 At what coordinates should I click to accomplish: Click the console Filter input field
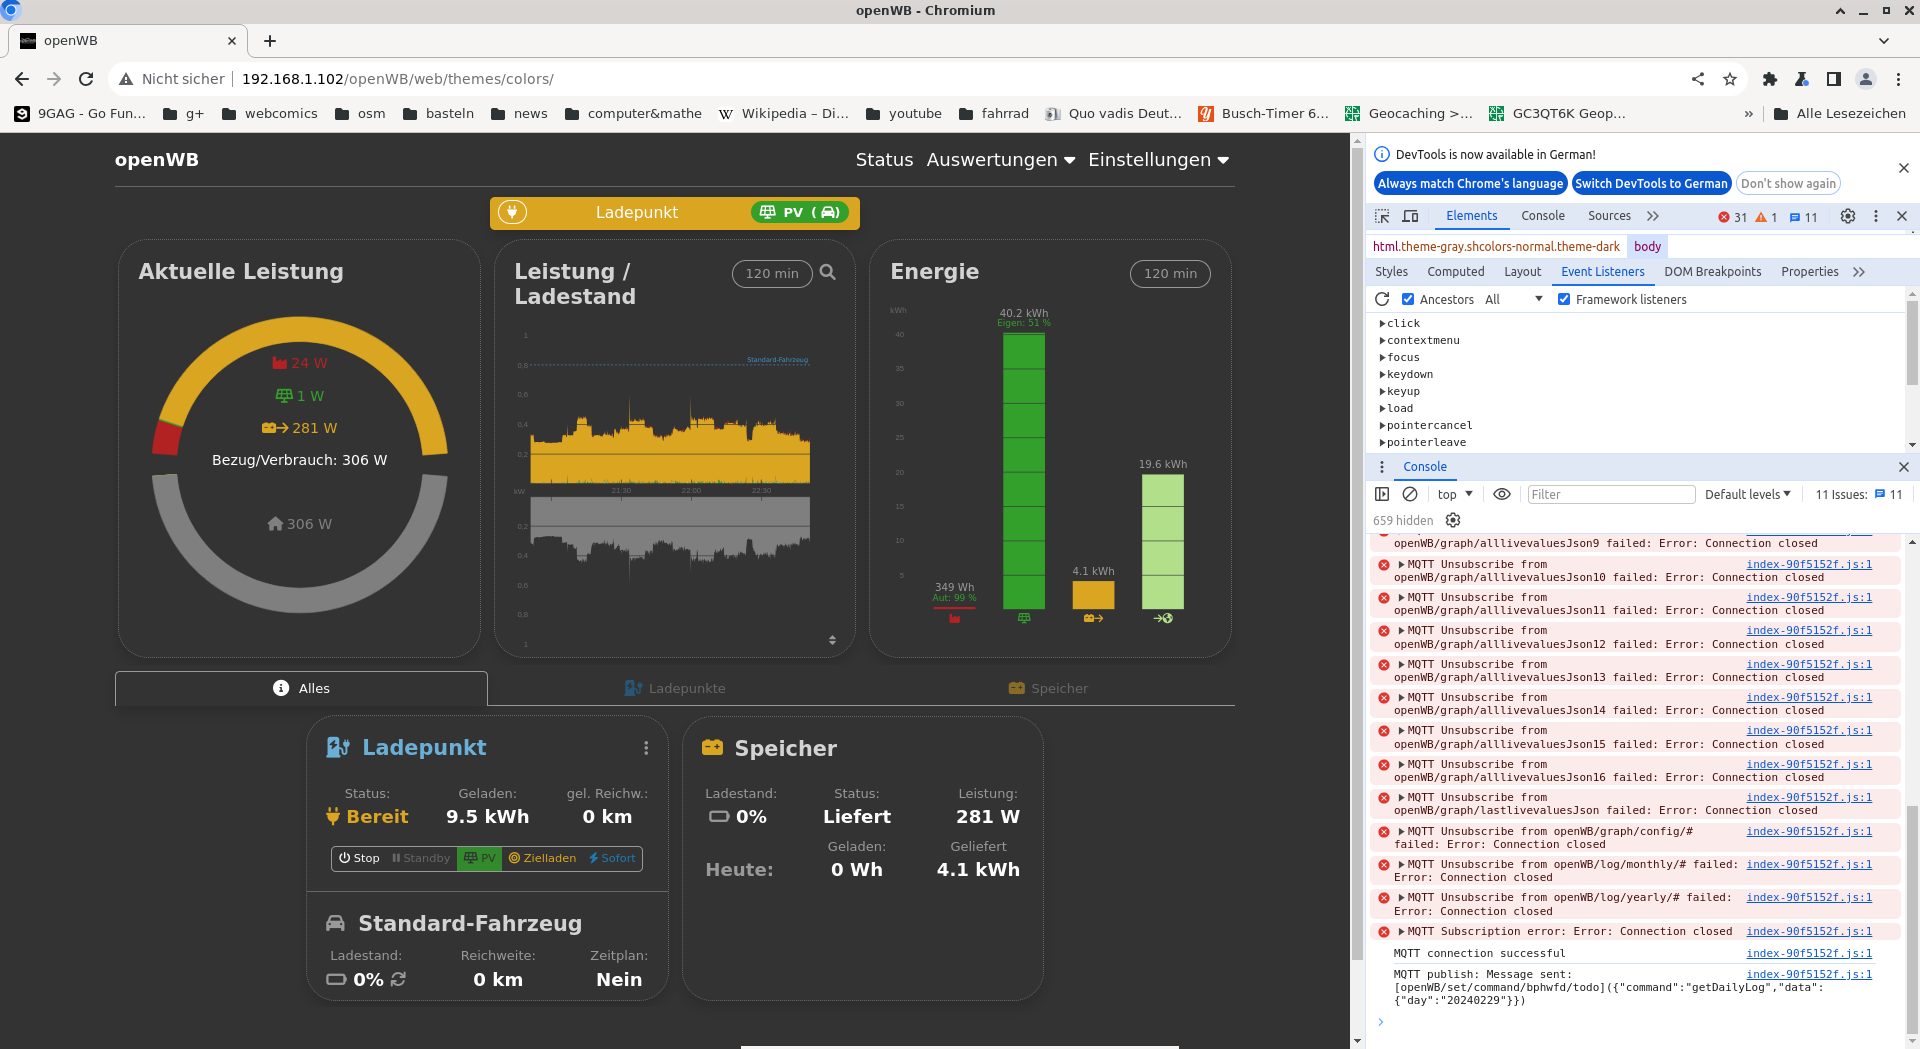click(1610, 494)
